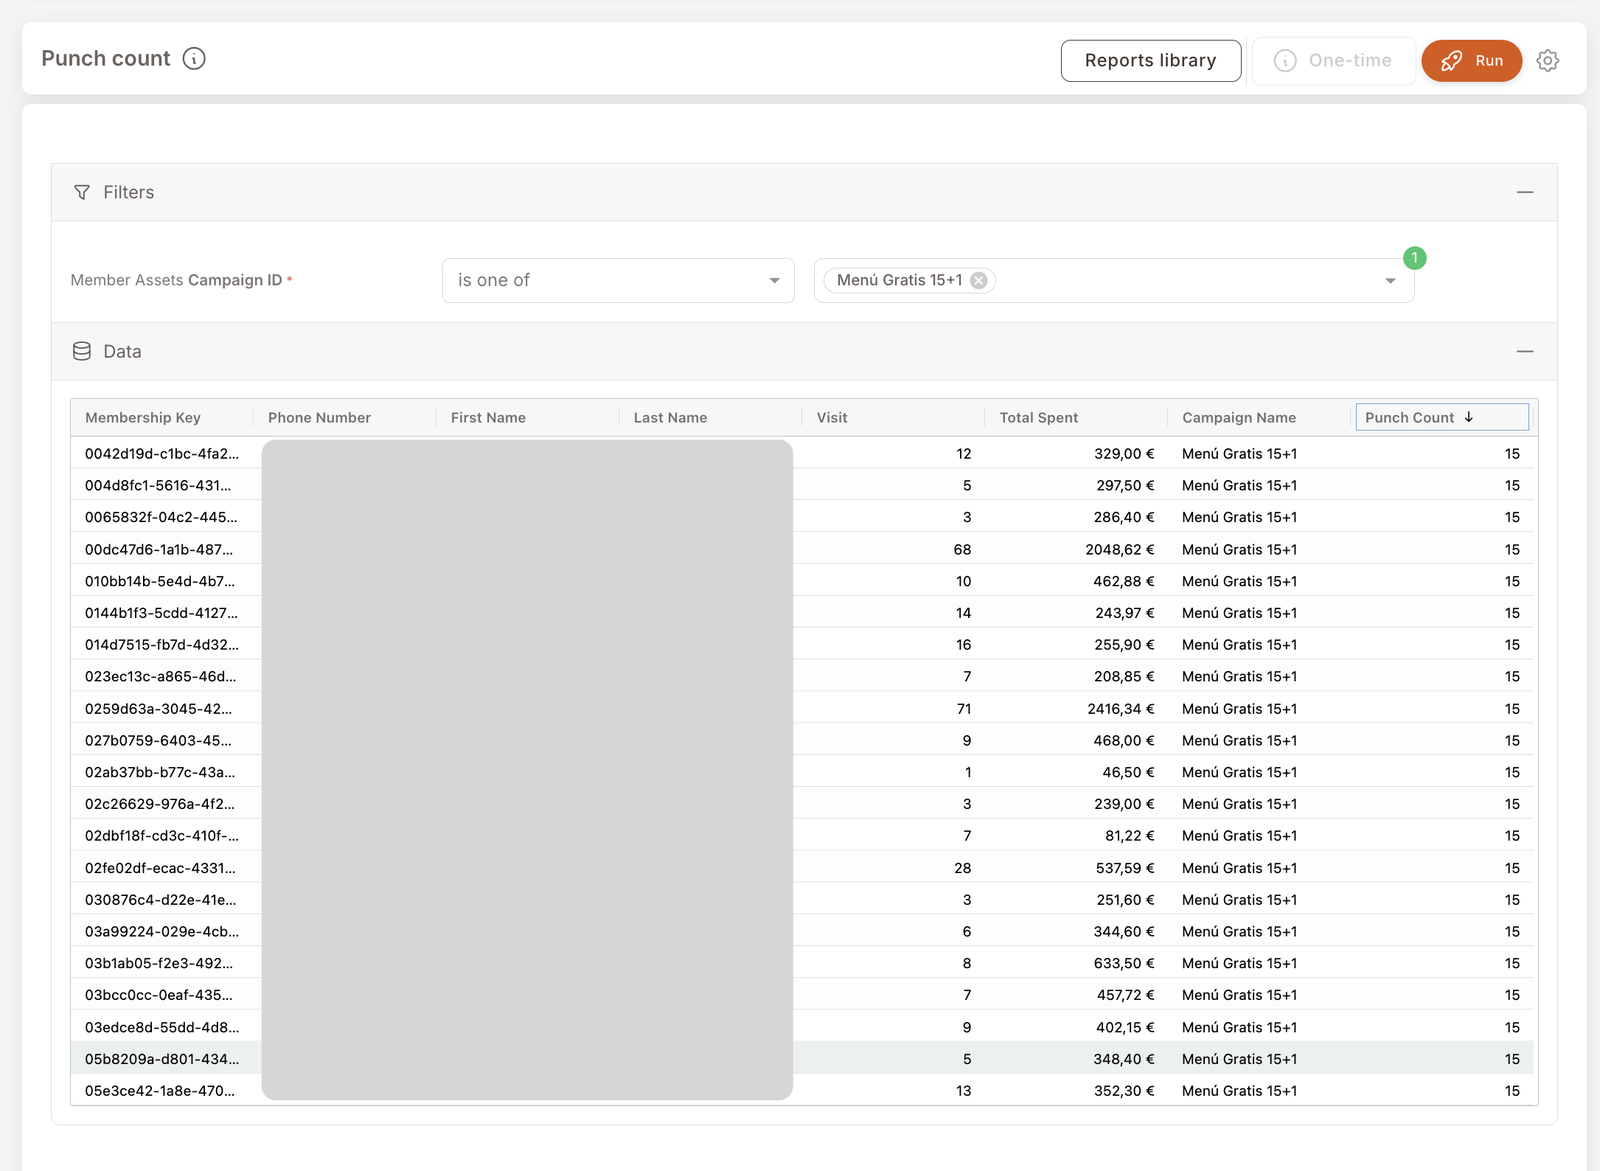The width and height of the screenshot is (1600, 1171).
Task: Click total spent value 81,22 €
Action: pyautogui.click(x=1130, y=836)
